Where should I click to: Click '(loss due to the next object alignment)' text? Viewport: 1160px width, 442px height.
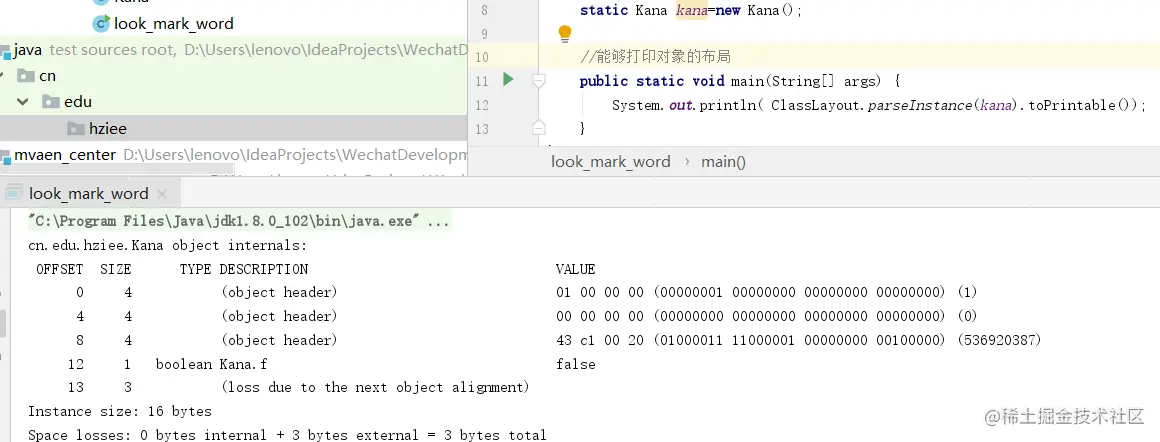[x=376, y=387]
